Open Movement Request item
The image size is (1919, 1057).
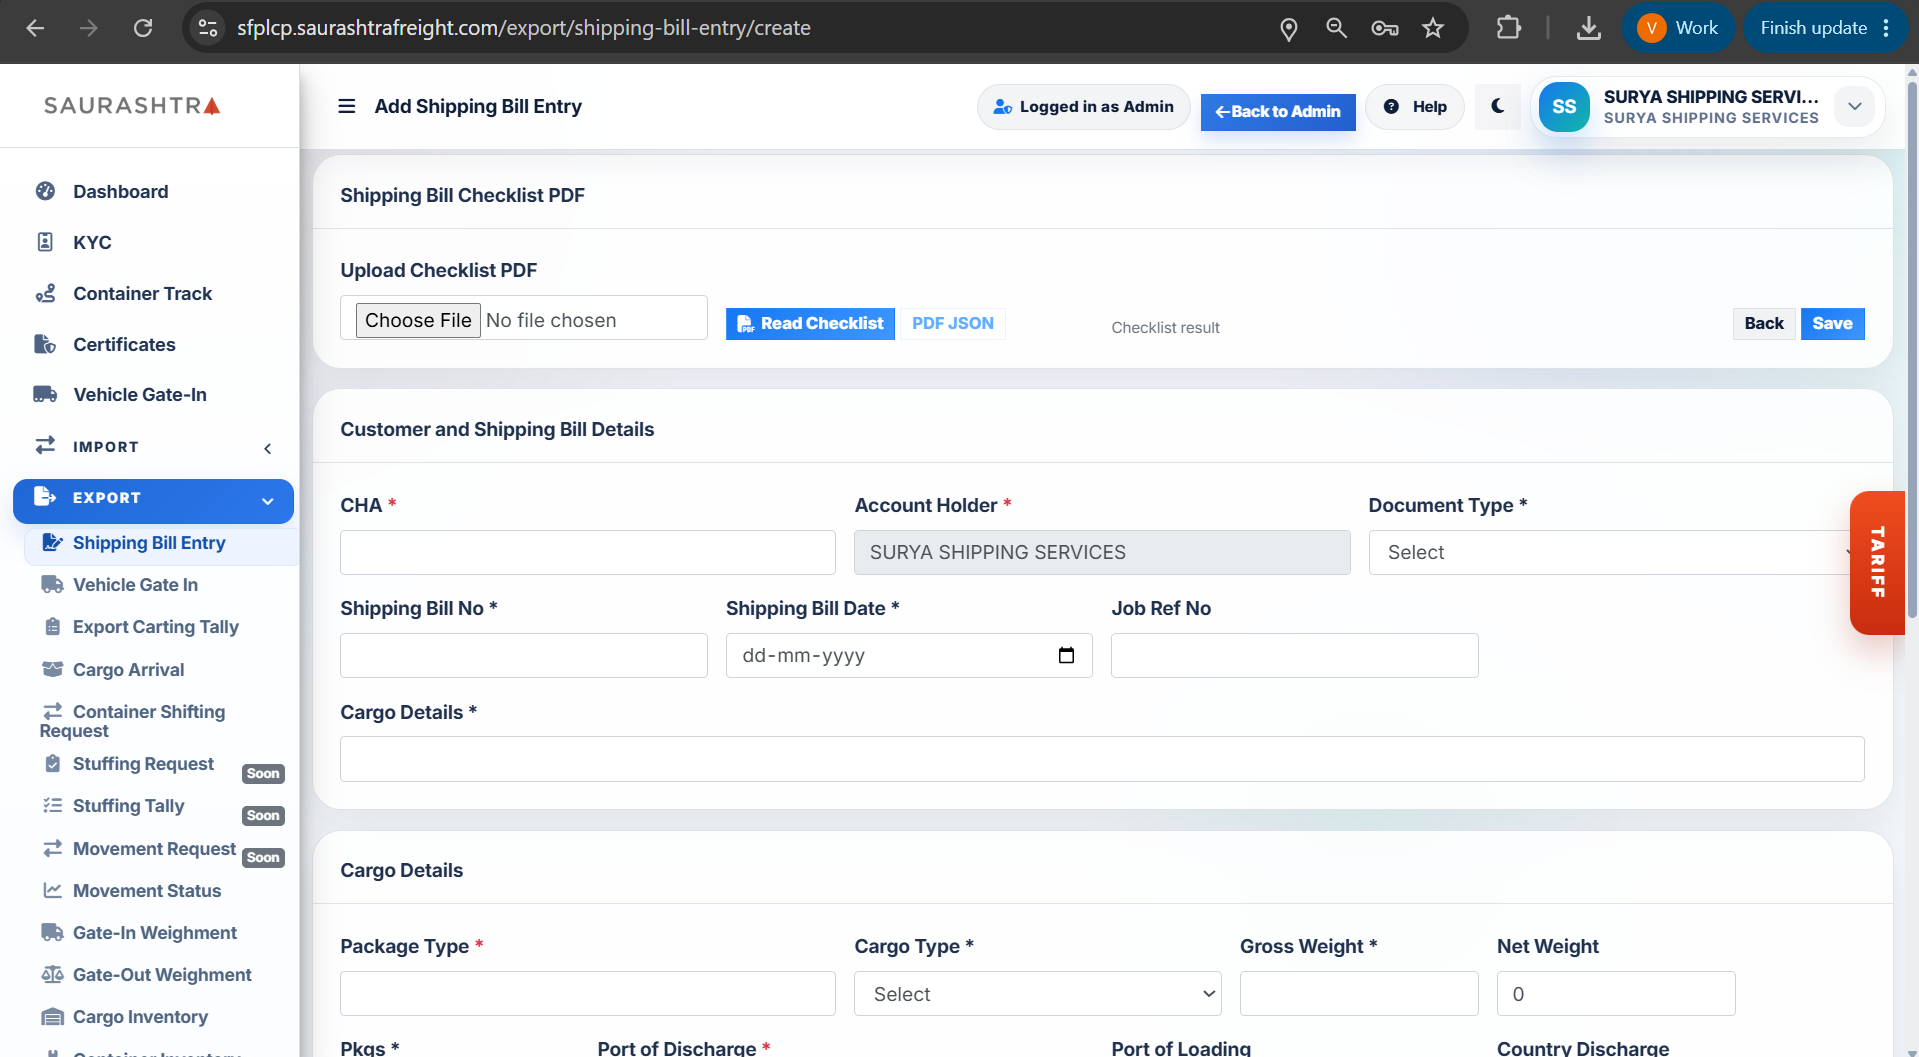click(x=154, y=848)
